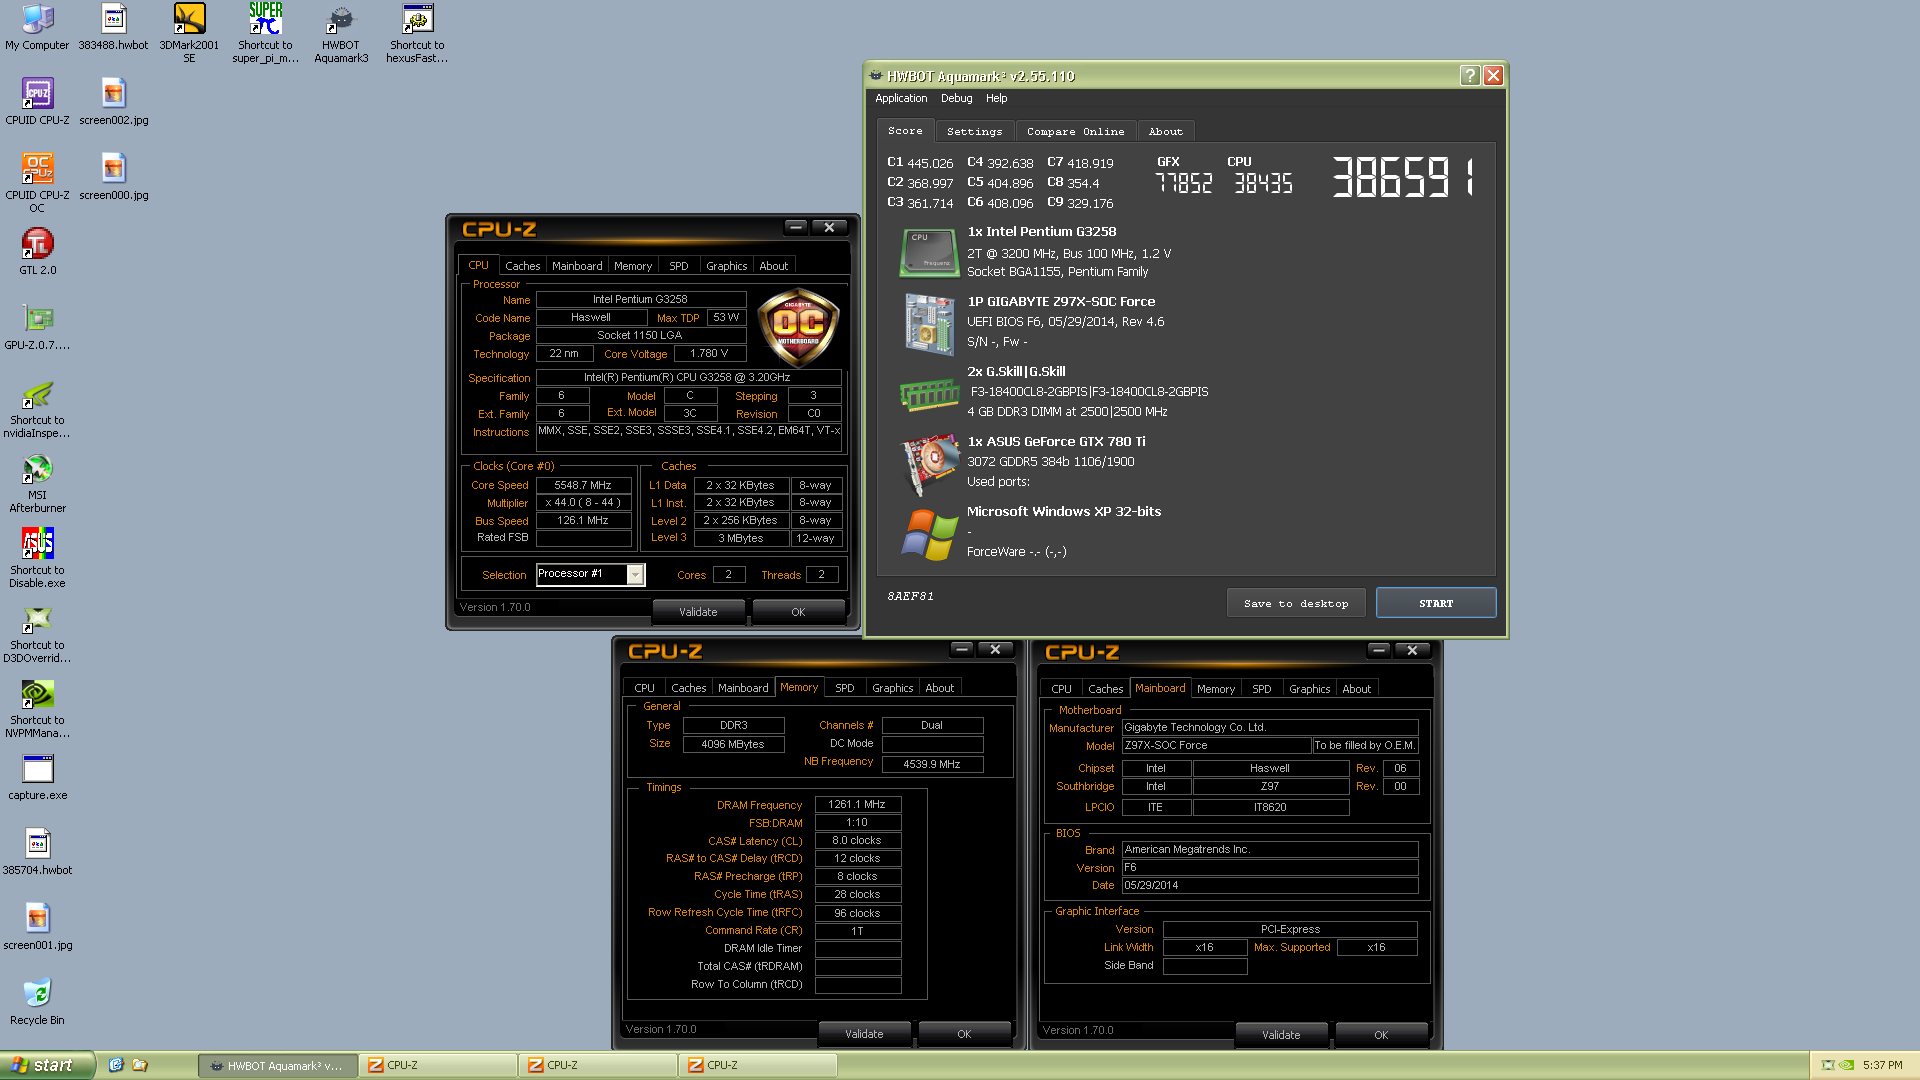Click the system clock showing 5:37 PM
This screenshot has height=1080, width=1920.
coord(1882,1065)
